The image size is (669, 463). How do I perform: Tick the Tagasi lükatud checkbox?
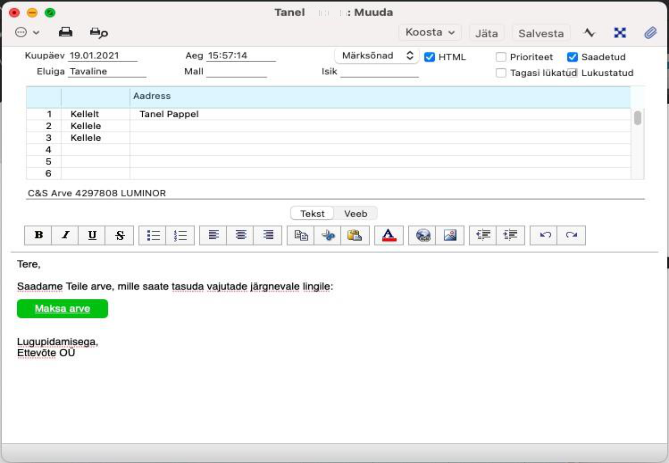tap(501, 73)
